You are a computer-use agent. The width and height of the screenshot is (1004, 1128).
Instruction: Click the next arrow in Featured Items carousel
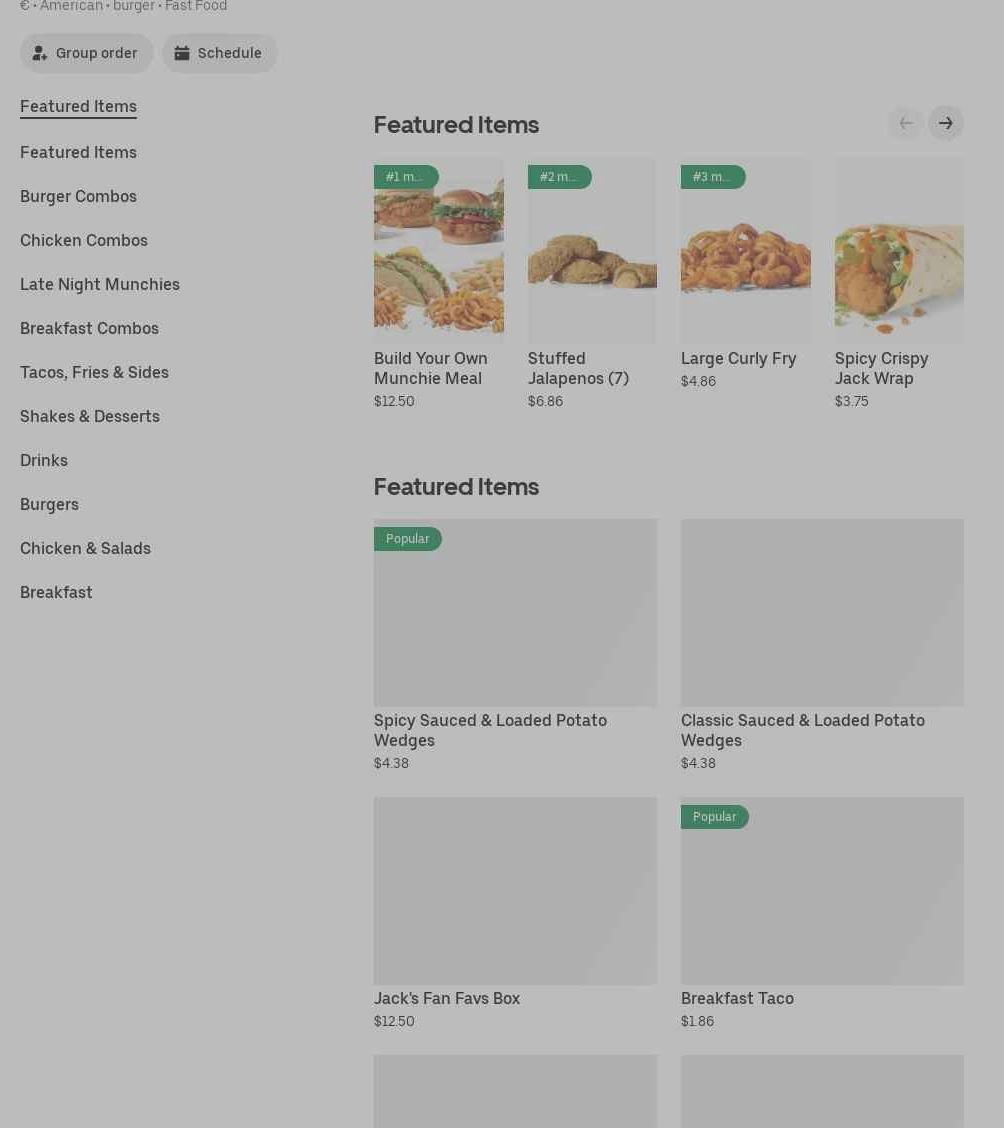[x=945, y=123]
